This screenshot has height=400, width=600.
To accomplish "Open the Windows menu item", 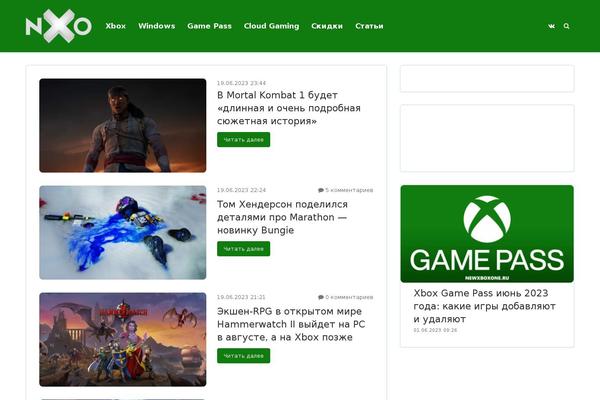I will point(157,26).
